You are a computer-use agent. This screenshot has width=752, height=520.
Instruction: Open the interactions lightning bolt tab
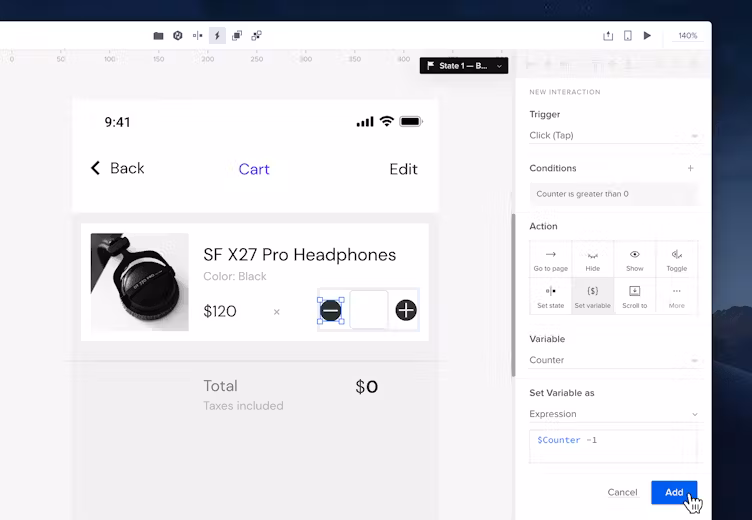tap(217, 35)
